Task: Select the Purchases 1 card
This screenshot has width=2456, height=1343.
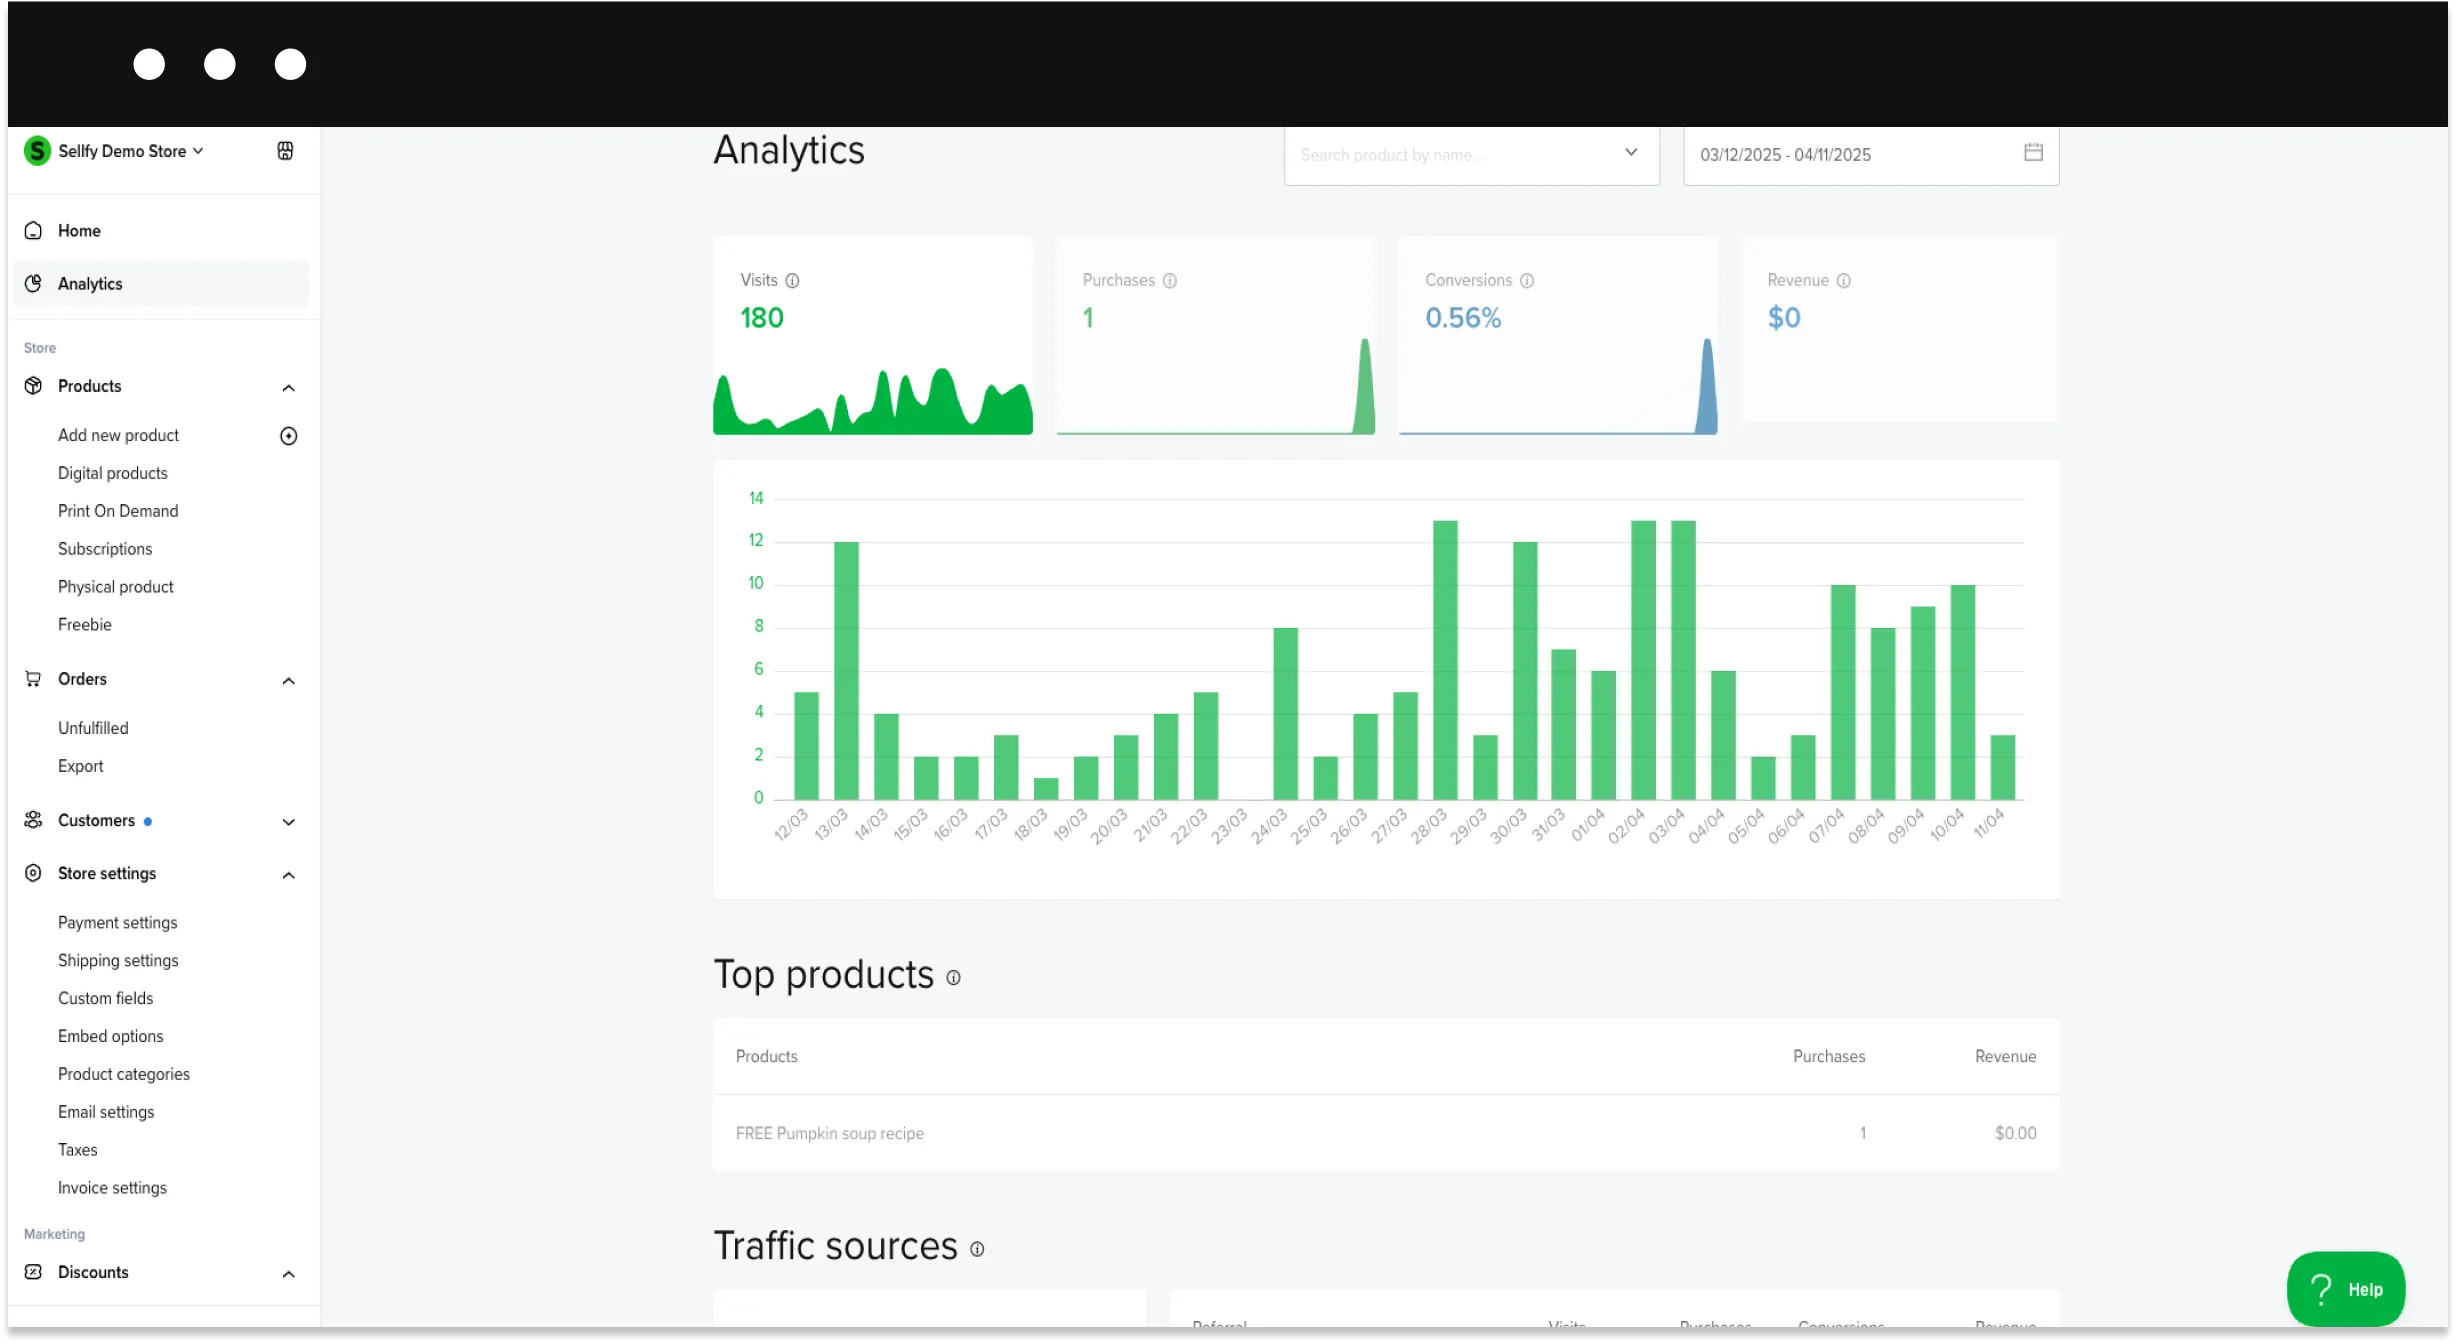Action: pyautogui.click(x=1215, y=336)
